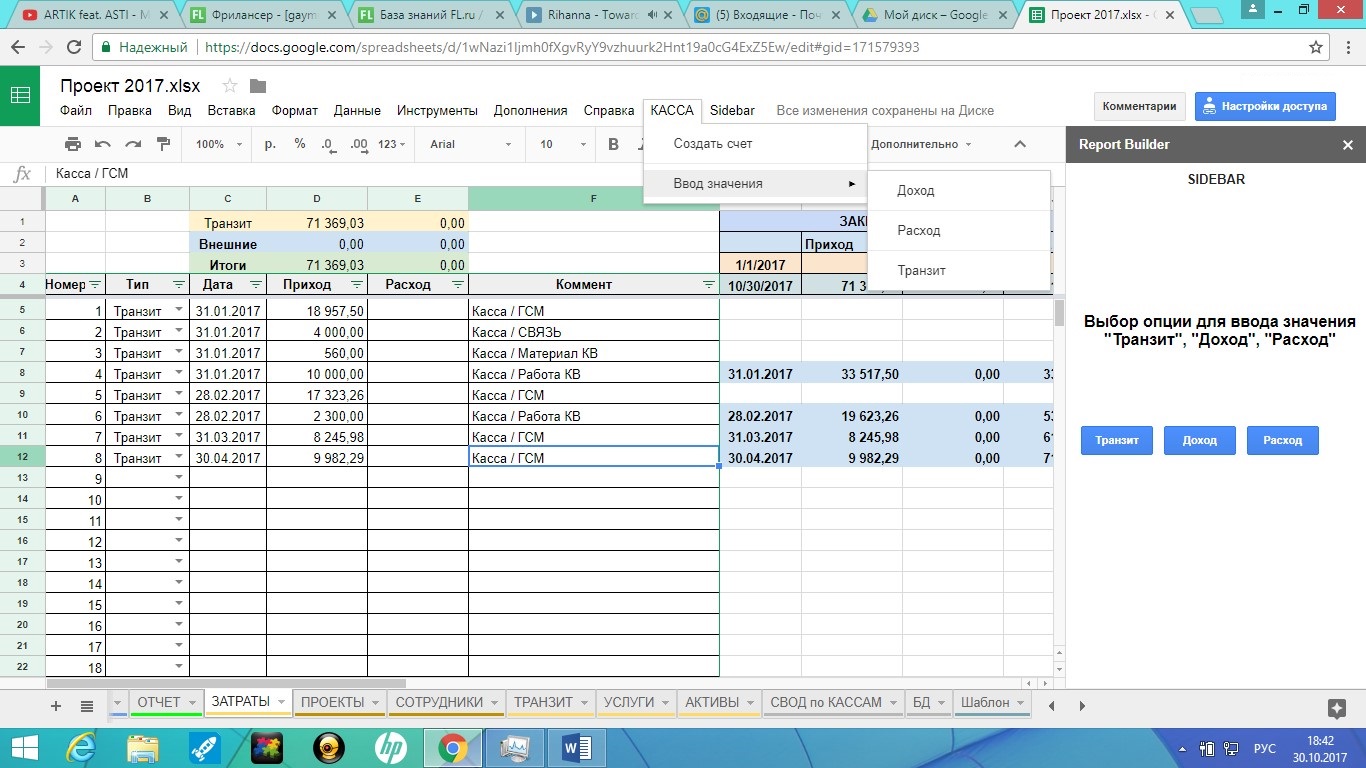
Task: Open the Sidebar menu
Action: pos(732,111)
